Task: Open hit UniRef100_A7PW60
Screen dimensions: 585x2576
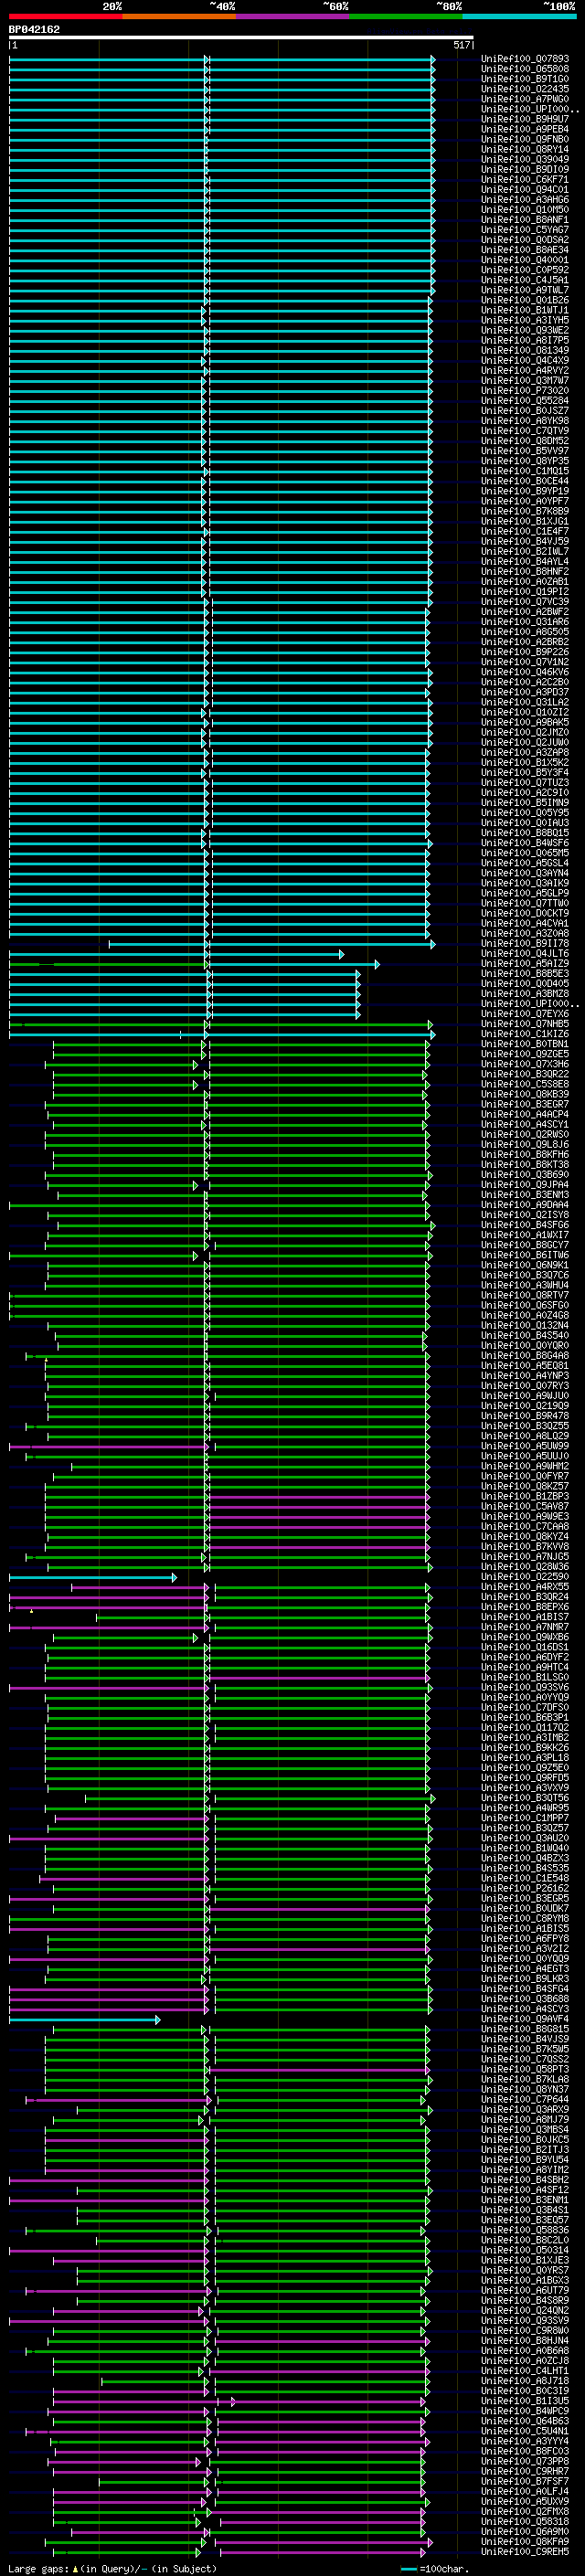Action: tap(525, 99)
